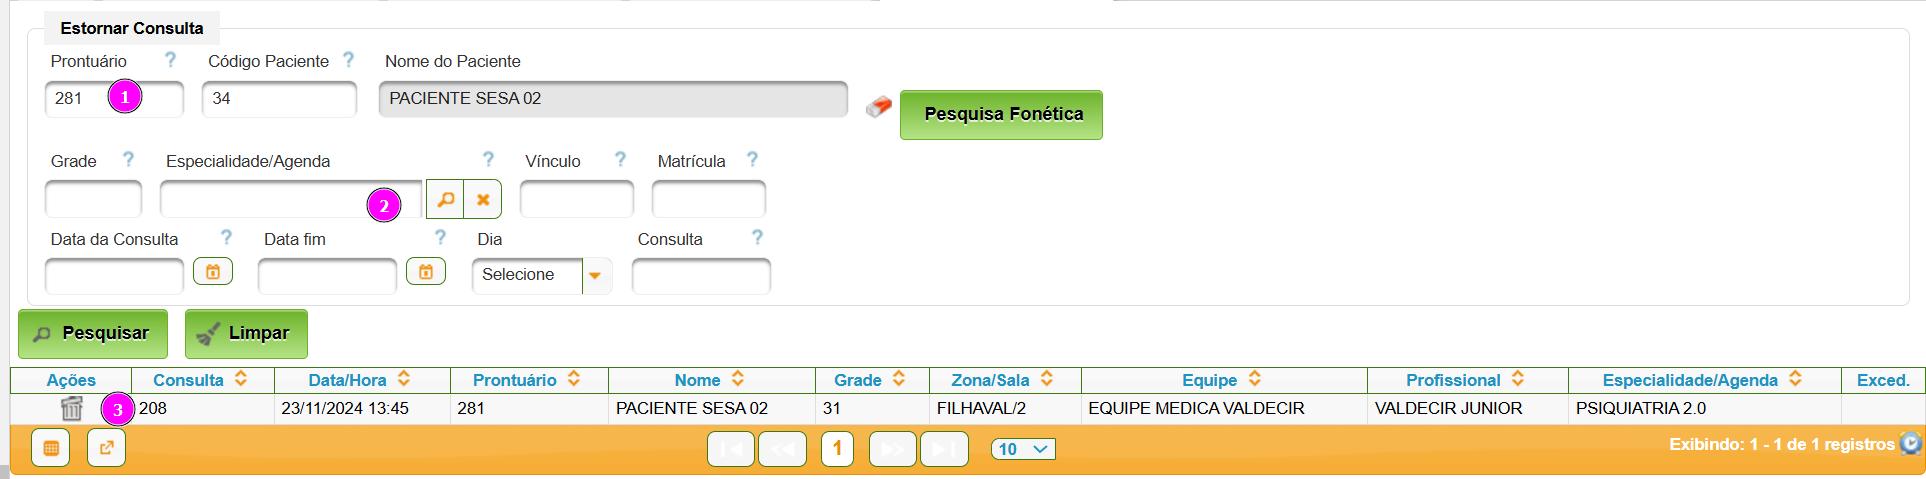Click the help icon next to Matrícula
This screenshot has height=479, width=1926.
(x=752, y=159)
